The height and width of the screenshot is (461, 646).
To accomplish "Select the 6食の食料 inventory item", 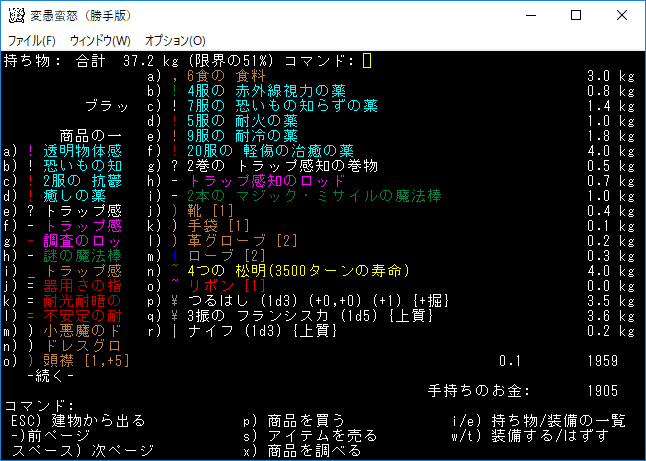I will coord(225,76).
